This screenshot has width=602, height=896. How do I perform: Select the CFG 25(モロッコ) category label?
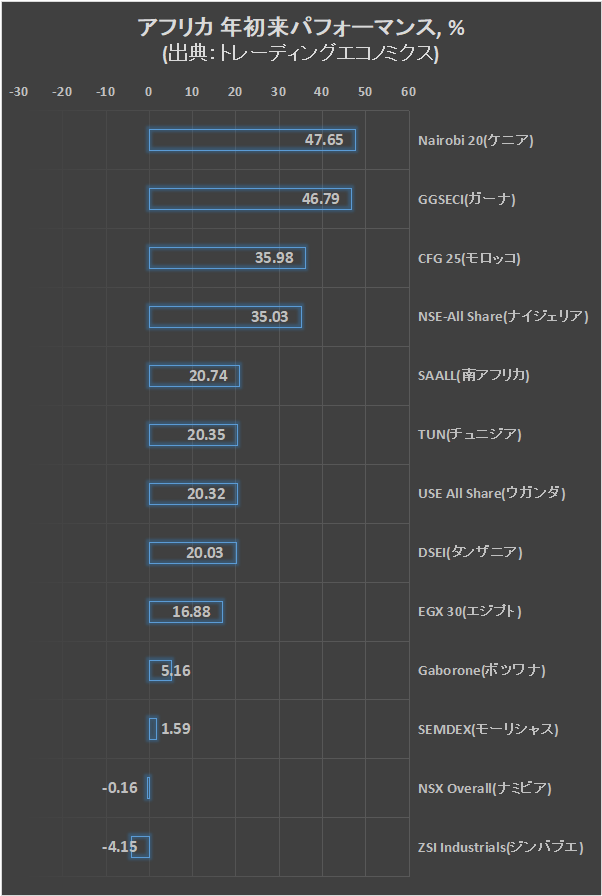pyautogui.click(x=469, y=258)
